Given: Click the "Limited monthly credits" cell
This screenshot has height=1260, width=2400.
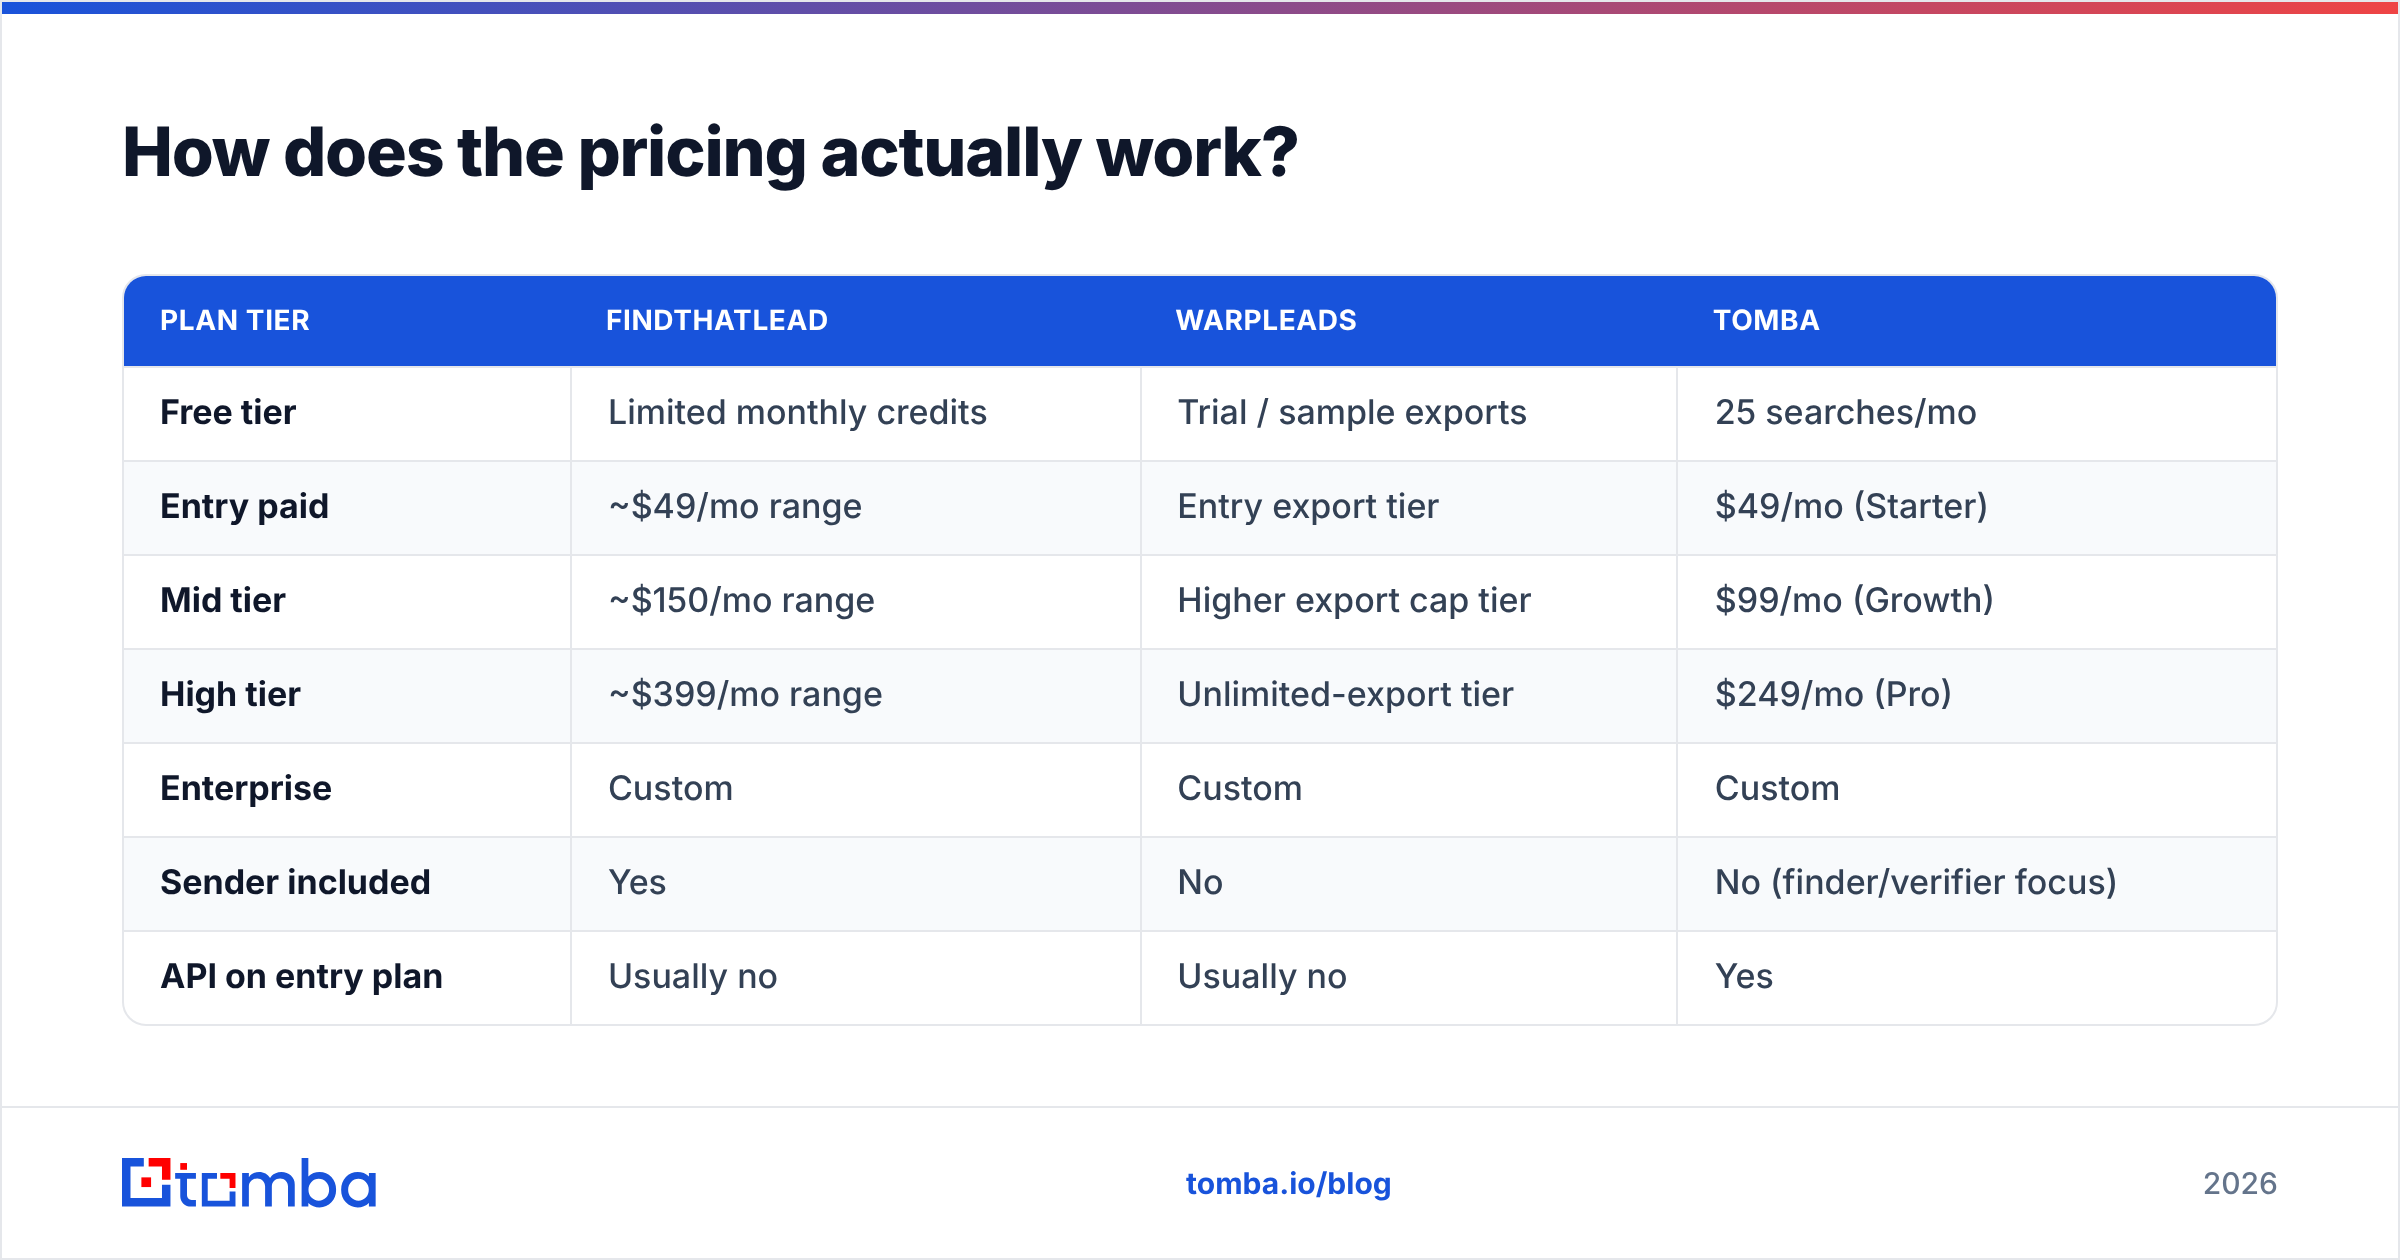Looking at the screenshot, I should pos(797,412).
